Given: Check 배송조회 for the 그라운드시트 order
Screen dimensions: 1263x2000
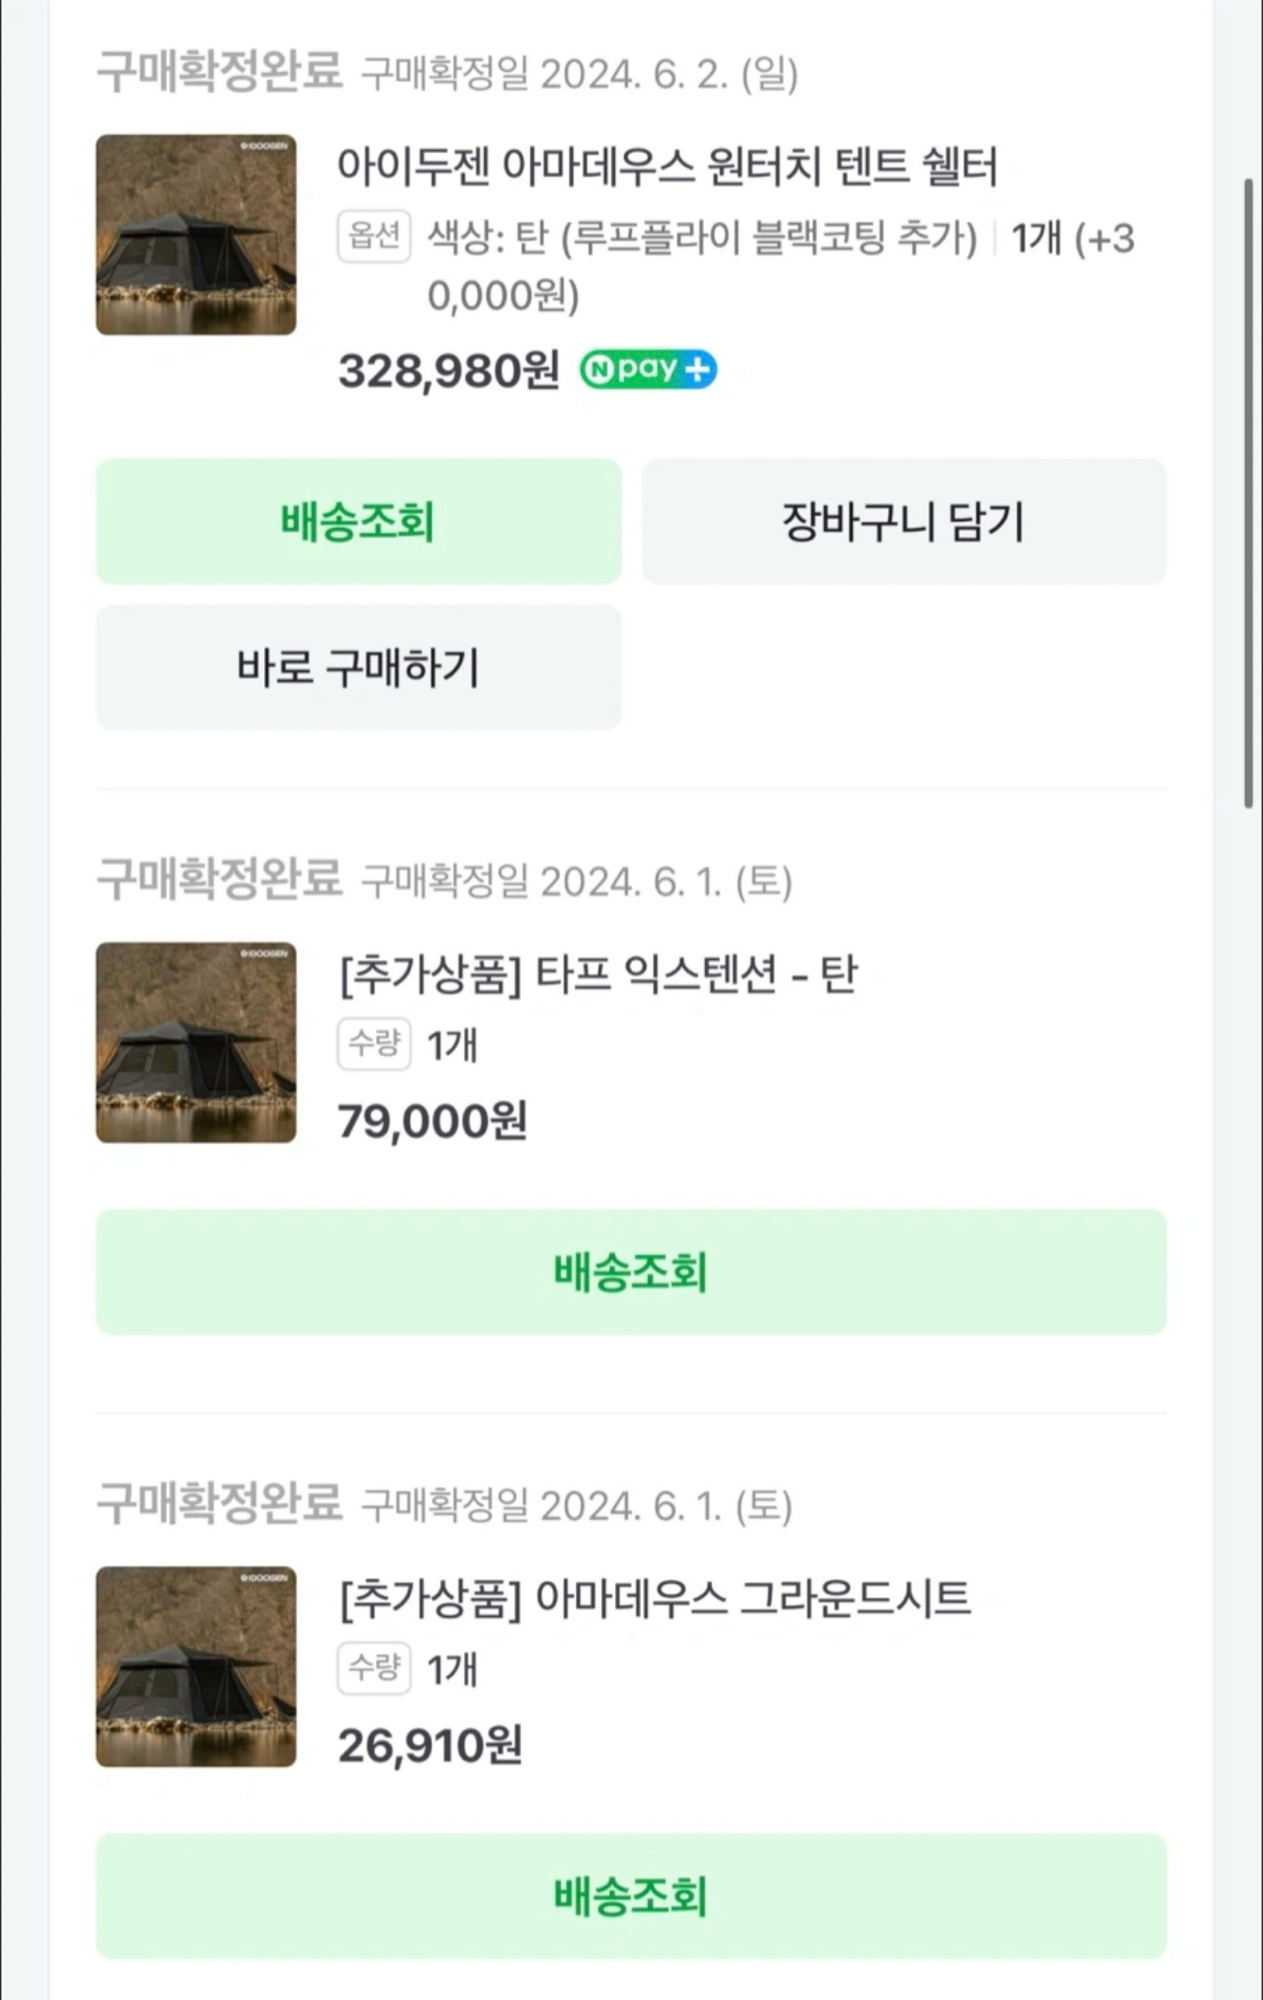Looking at the screenshot, I should 631,1896.
